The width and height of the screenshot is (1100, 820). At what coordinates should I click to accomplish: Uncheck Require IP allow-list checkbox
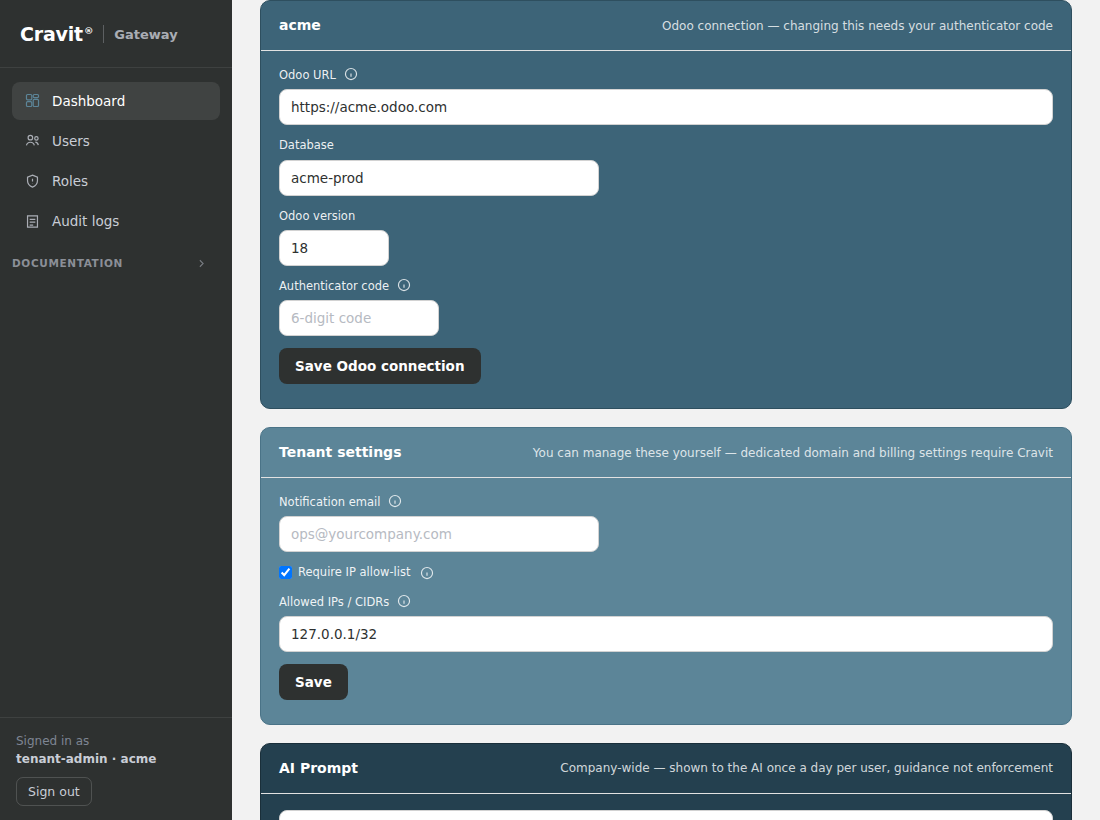coord(286,572)
